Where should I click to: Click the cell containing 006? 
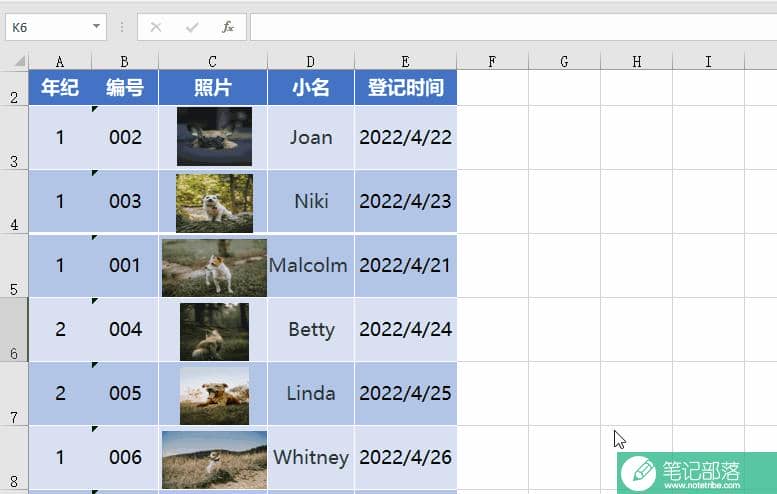pyautogui.click(x=125, y=457)
